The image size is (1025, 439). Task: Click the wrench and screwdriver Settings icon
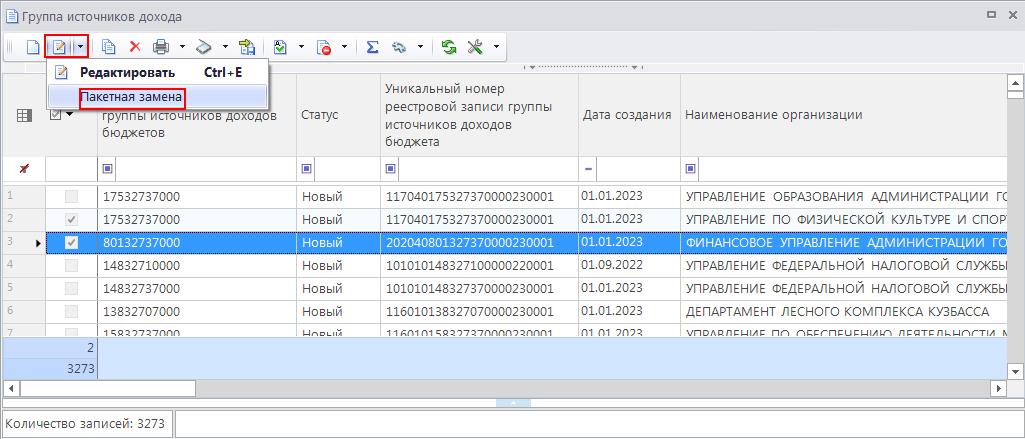coord(475,47)
